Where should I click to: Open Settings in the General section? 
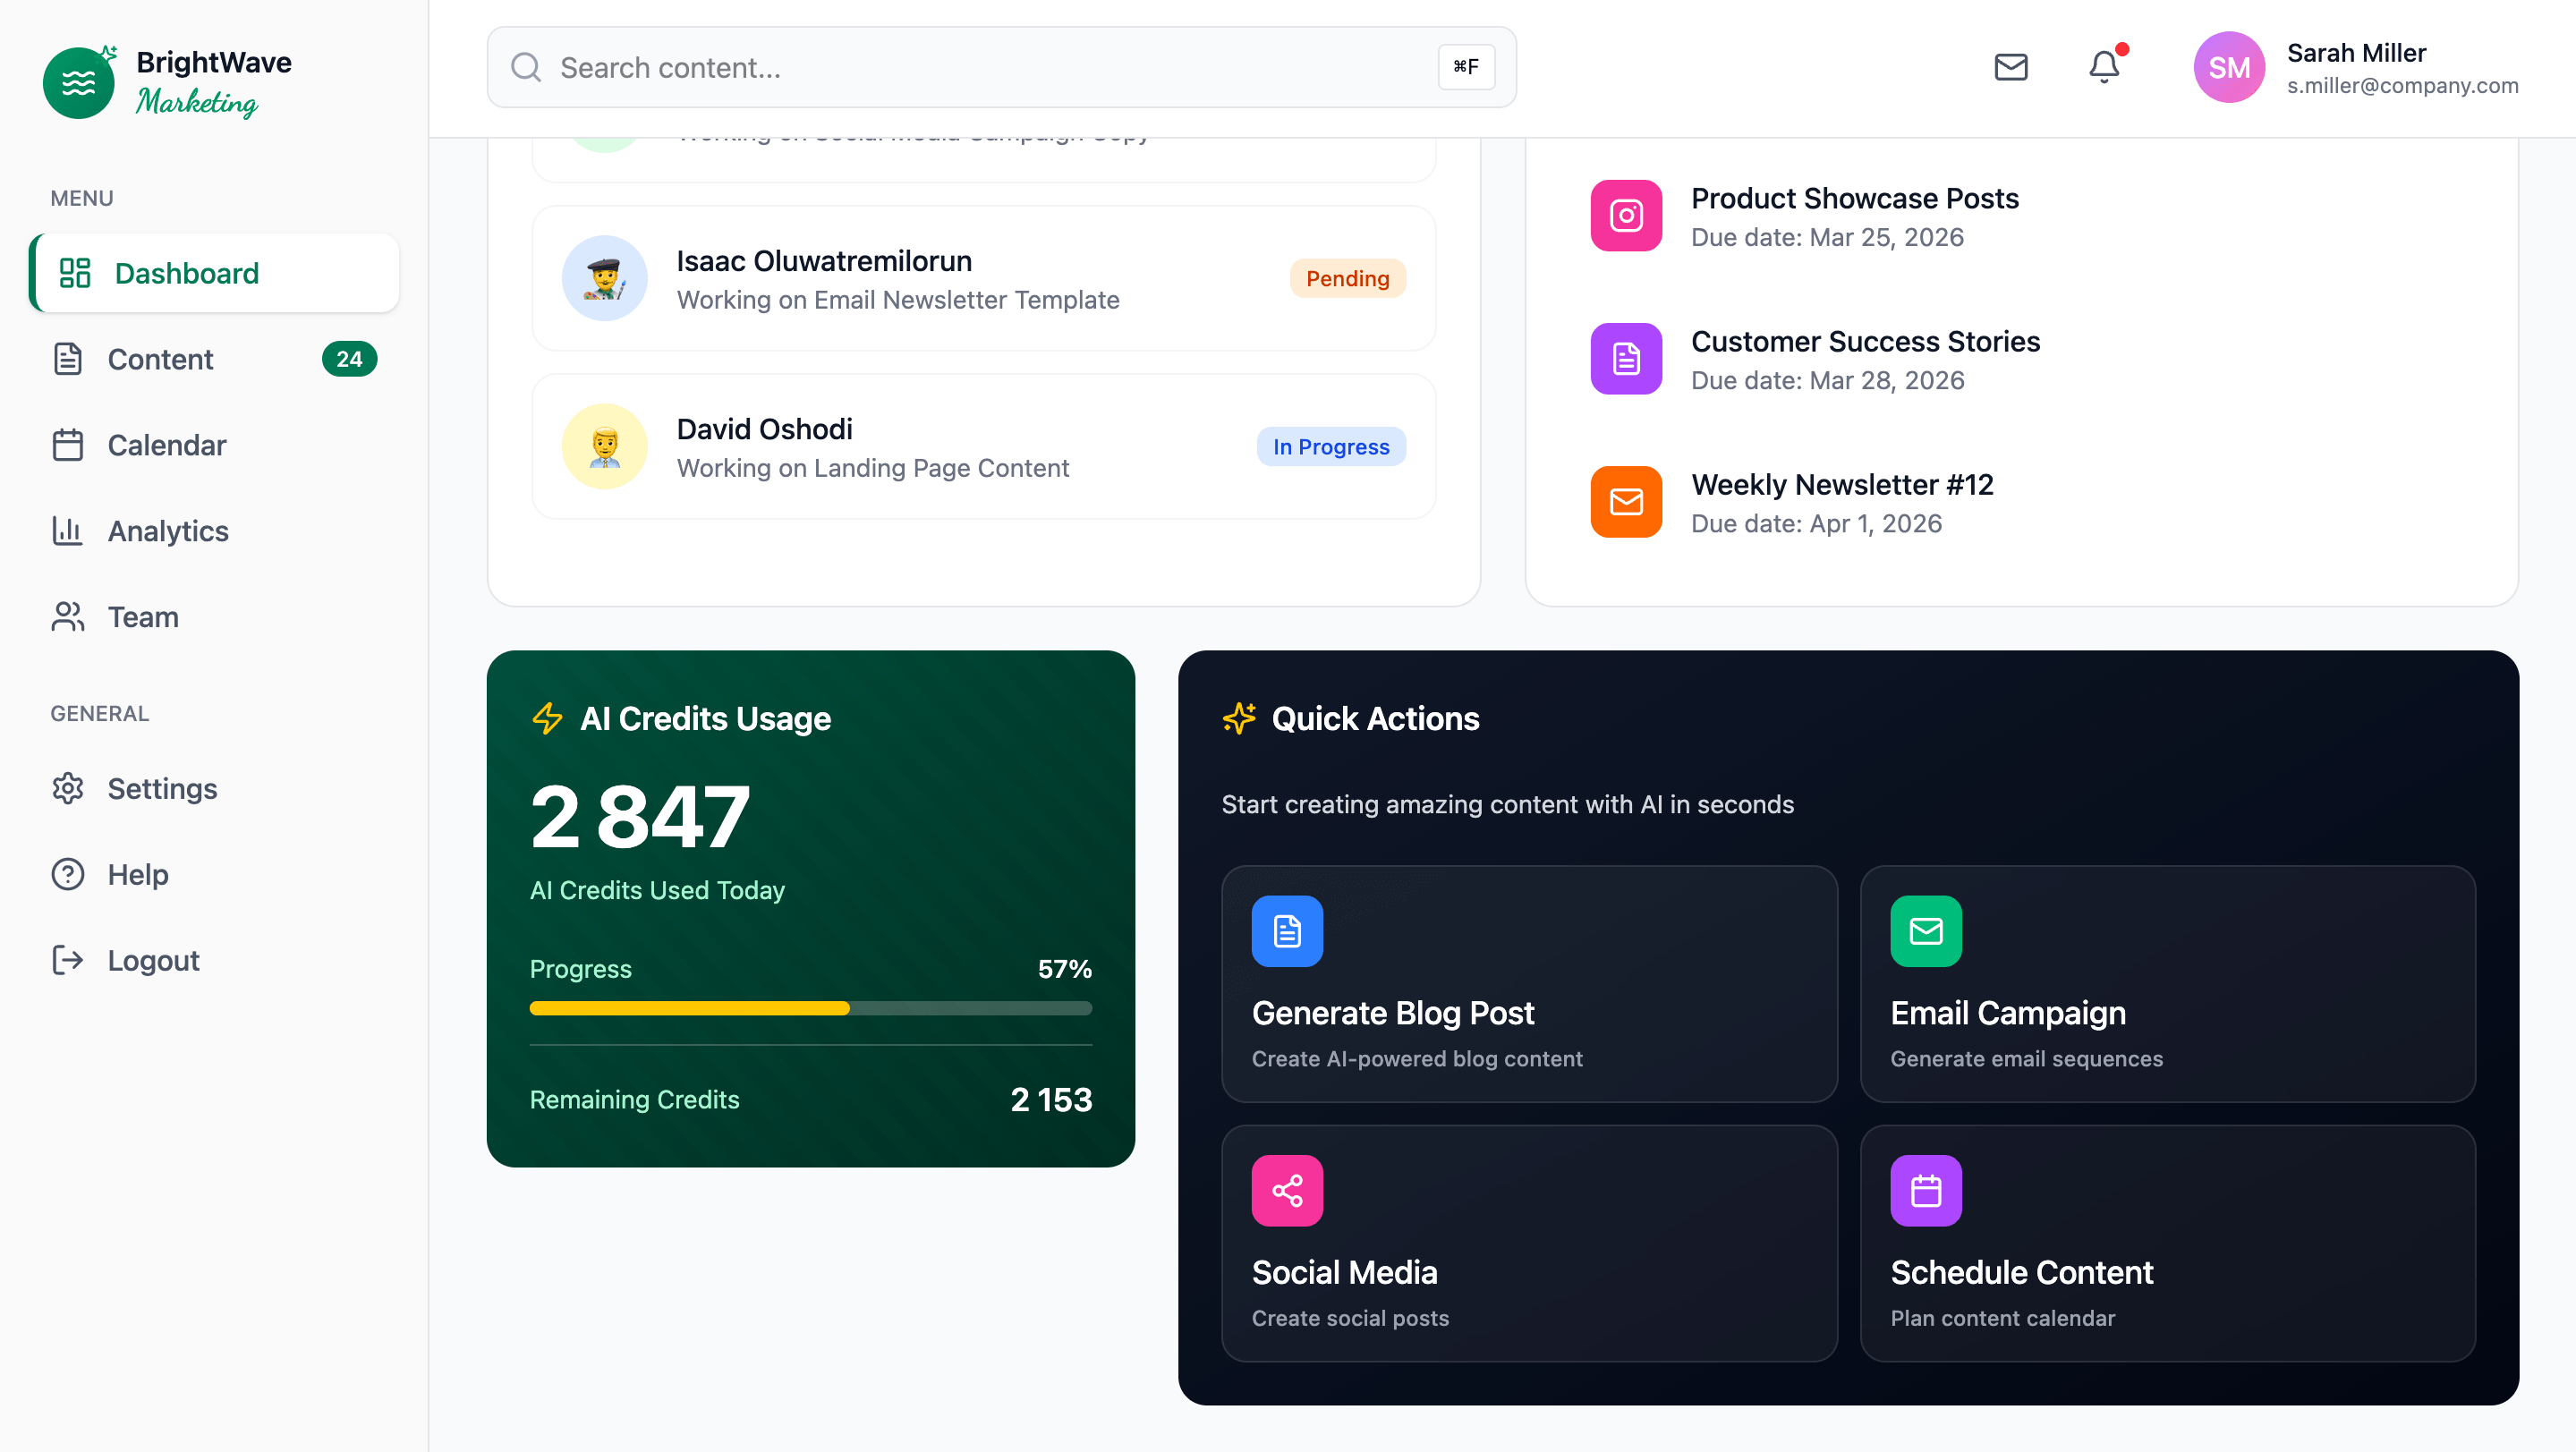tap(162, 788)
